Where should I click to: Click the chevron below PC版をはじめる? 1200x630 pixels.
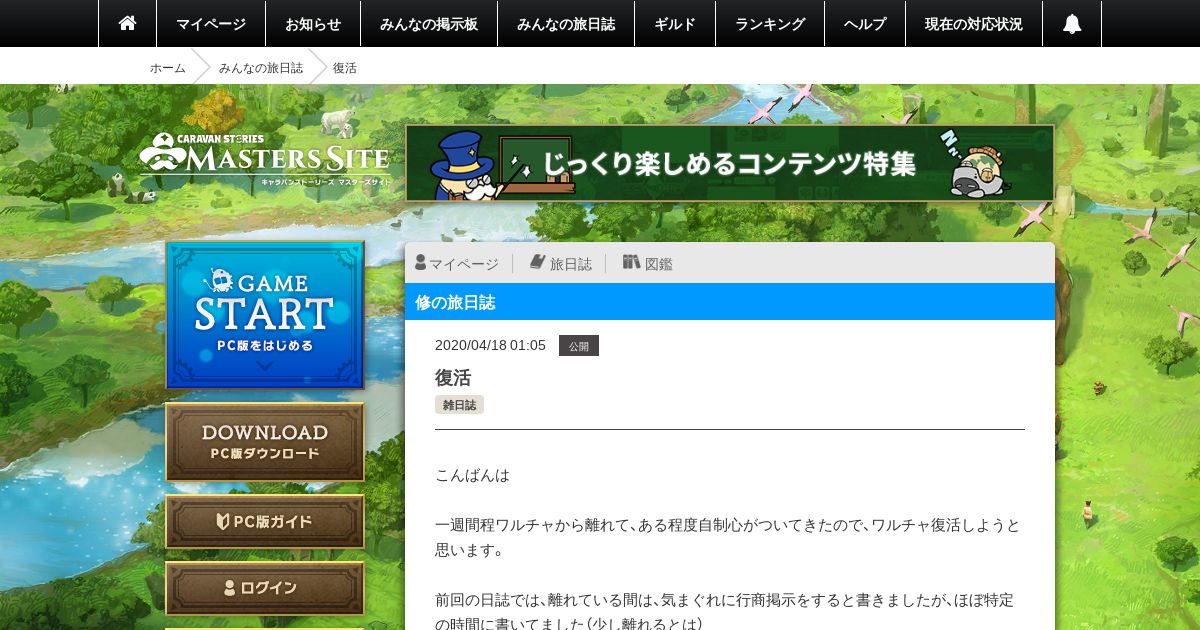[264, 367]
